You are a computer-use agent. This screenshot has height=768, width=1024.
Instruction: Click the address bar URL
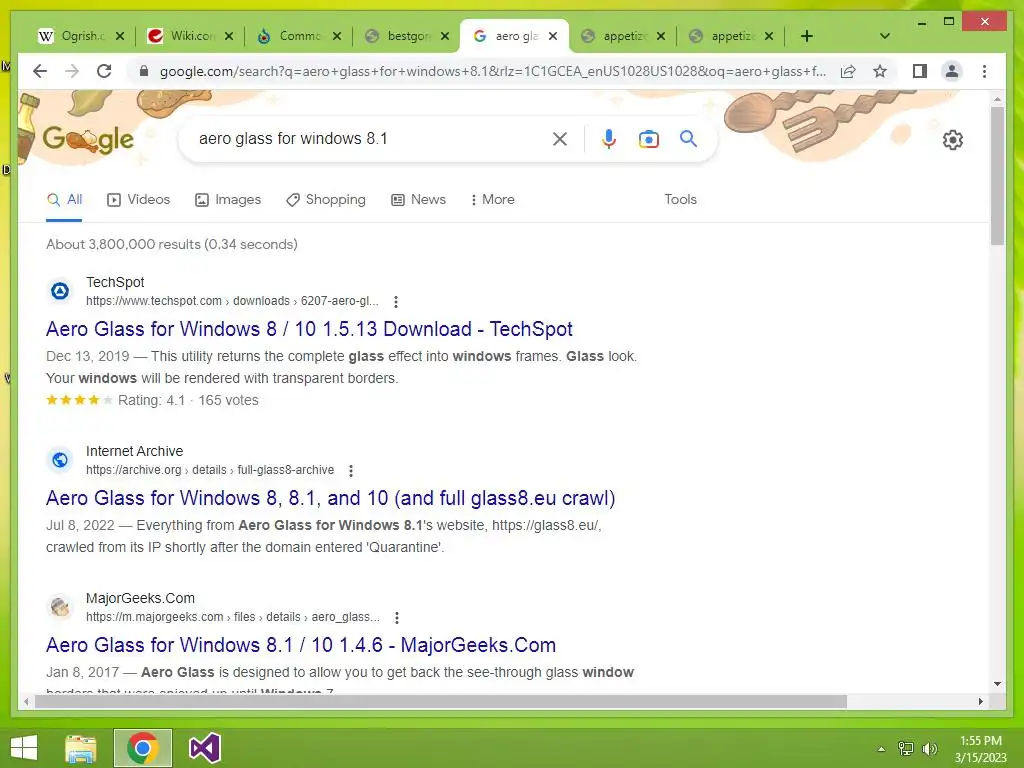click(x=493, y=71)
